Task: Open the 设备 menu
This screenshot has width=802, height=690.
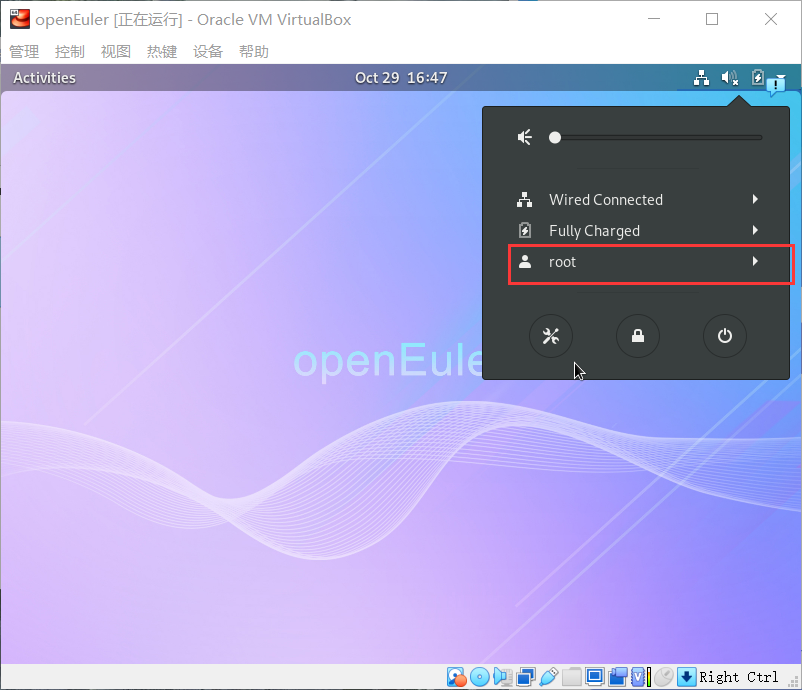Action: tap(208, 51)
